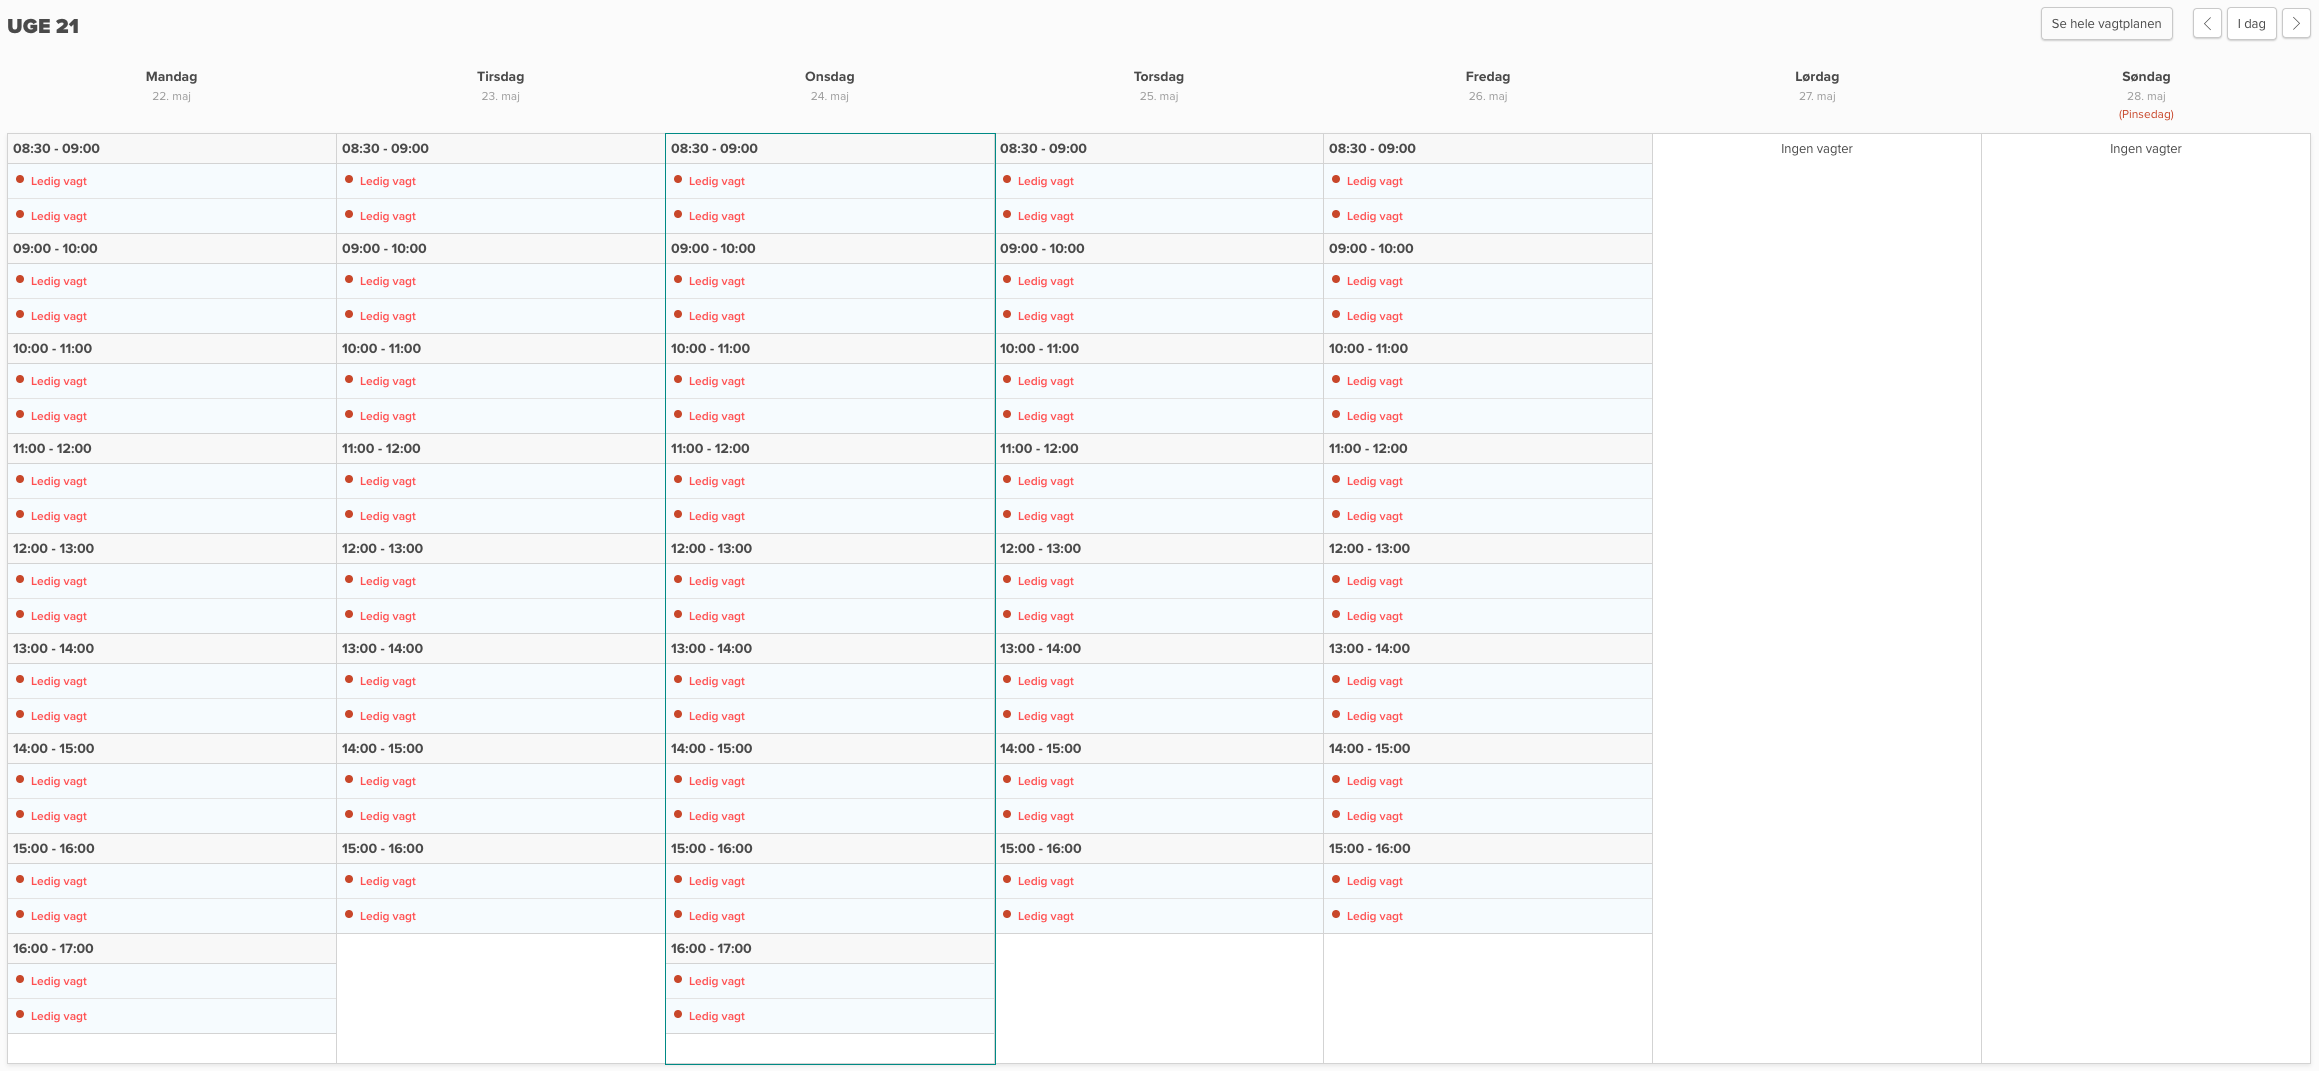Click red dot of second Monday 16:00 shift
The height and width of the screenshot is (1071, 2319).
click(x=20, y=1014)
